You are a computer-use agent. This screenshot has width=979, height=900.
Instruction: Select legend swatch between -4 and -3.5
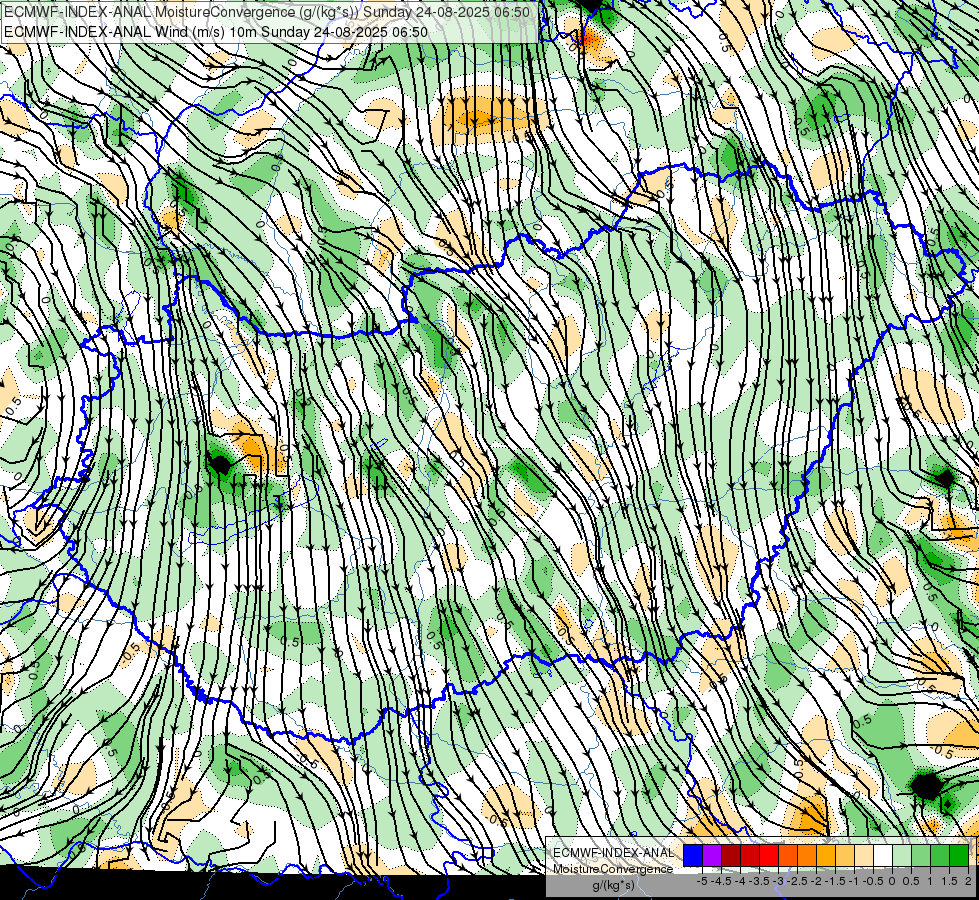click(x=750, y=856)
